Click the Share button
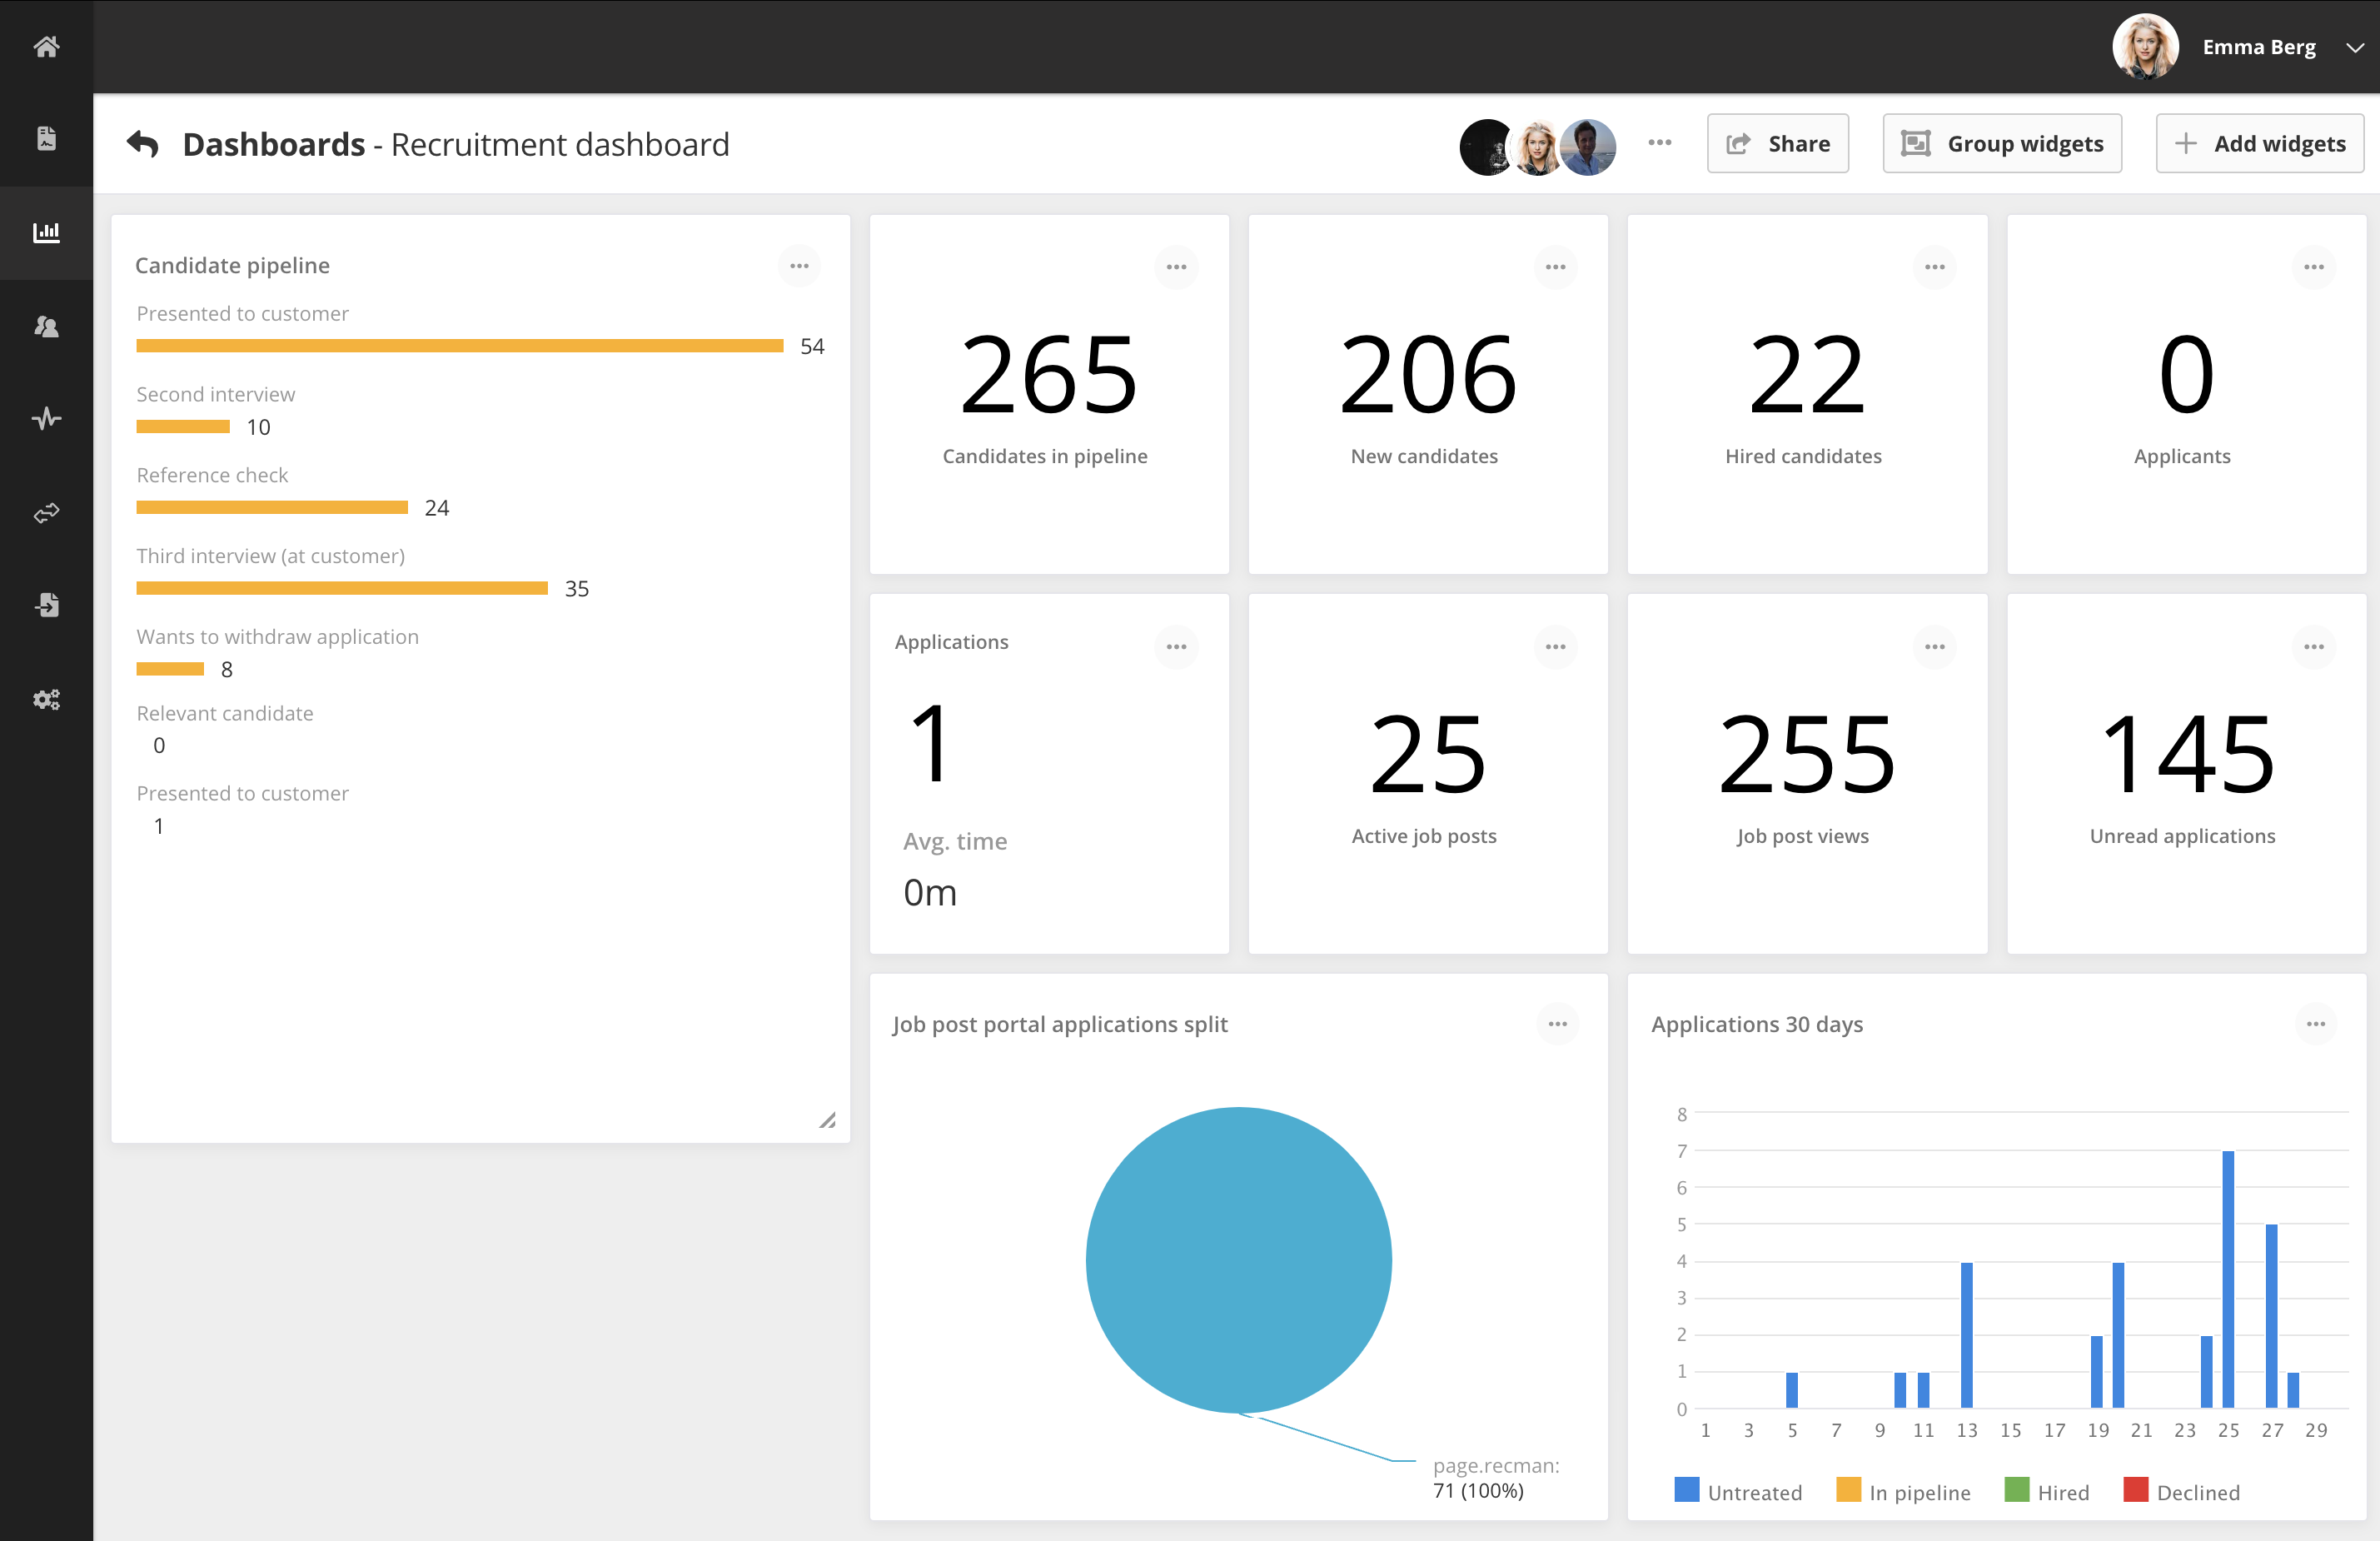This screenshot has width=2380, height=1541. click(x=1777, y=144)
